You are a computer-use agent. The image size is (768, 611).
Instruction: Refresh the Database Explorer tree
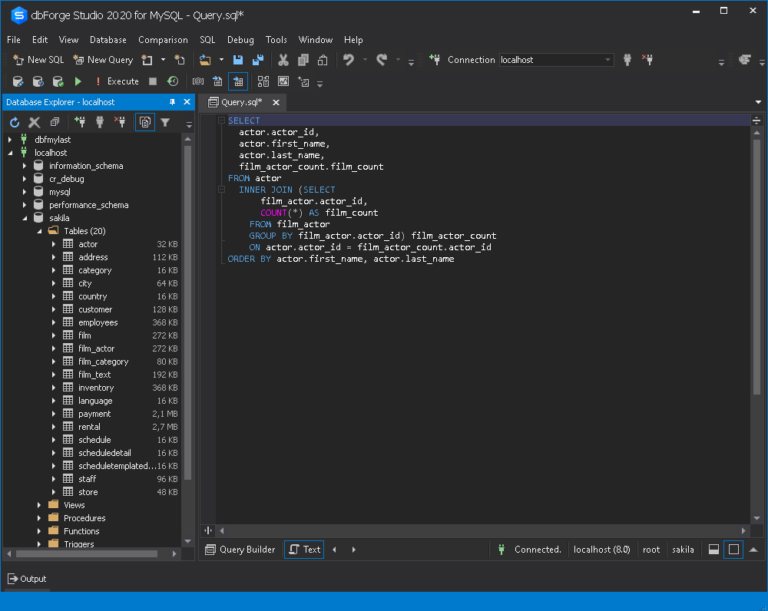14,122
